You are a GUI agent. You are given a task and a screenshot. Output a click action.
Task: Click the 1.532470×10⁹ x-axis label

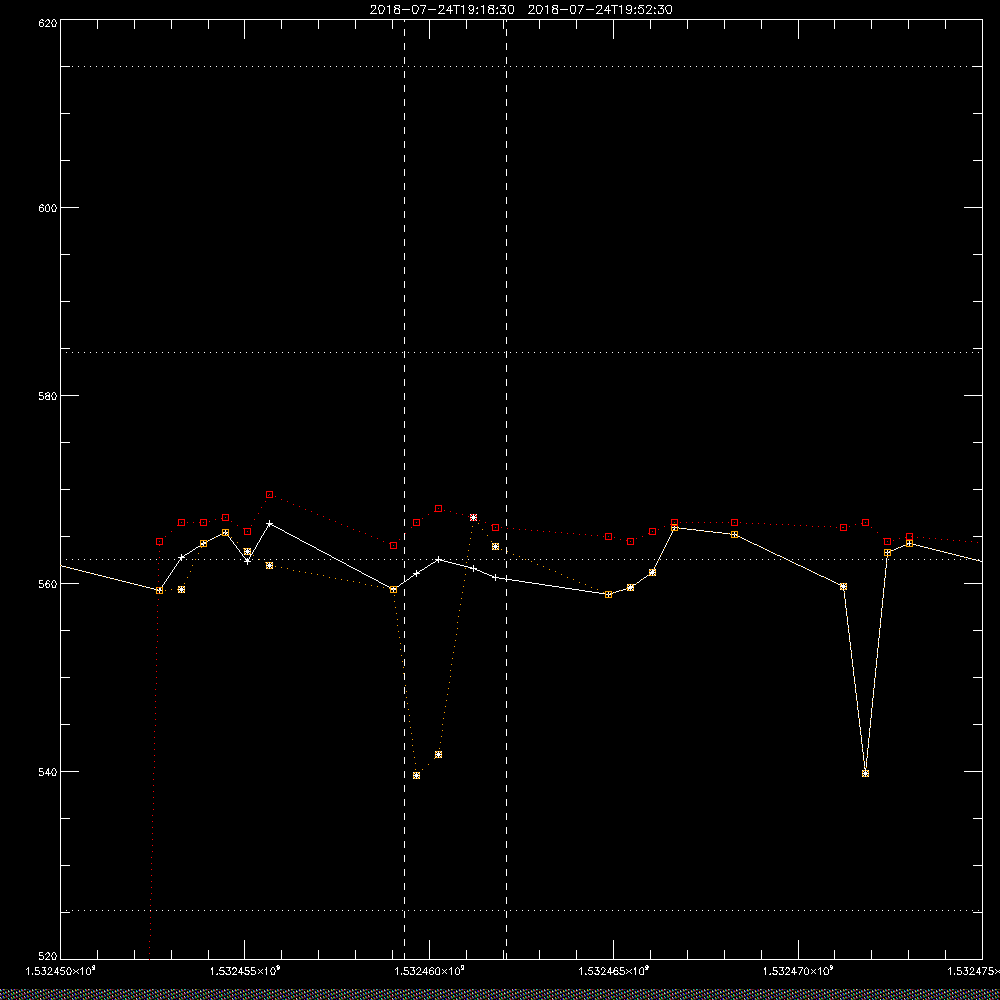pyautogui.click(x=797, y=971)
